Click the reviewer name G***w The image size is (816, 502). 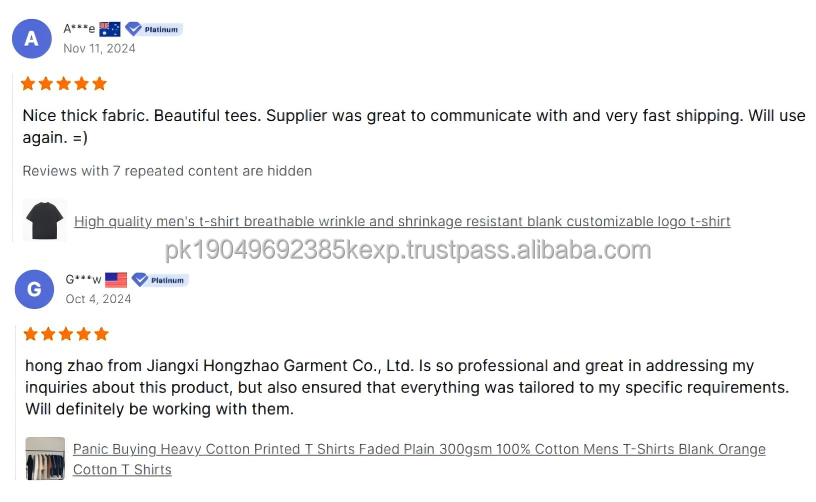tap(83, 279)
